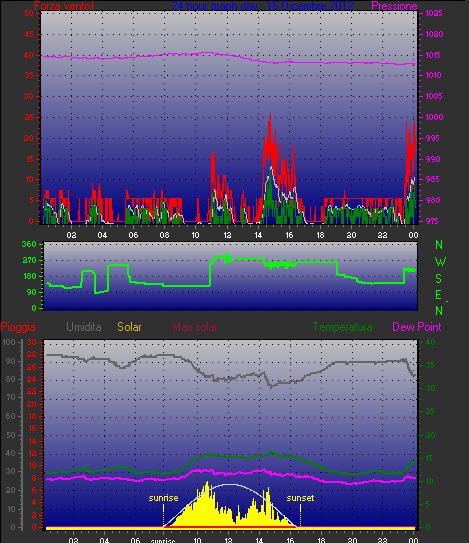469x543 pixels.
Task: Click the yellow solar radiation peak
Action: (x=207, y=483)
